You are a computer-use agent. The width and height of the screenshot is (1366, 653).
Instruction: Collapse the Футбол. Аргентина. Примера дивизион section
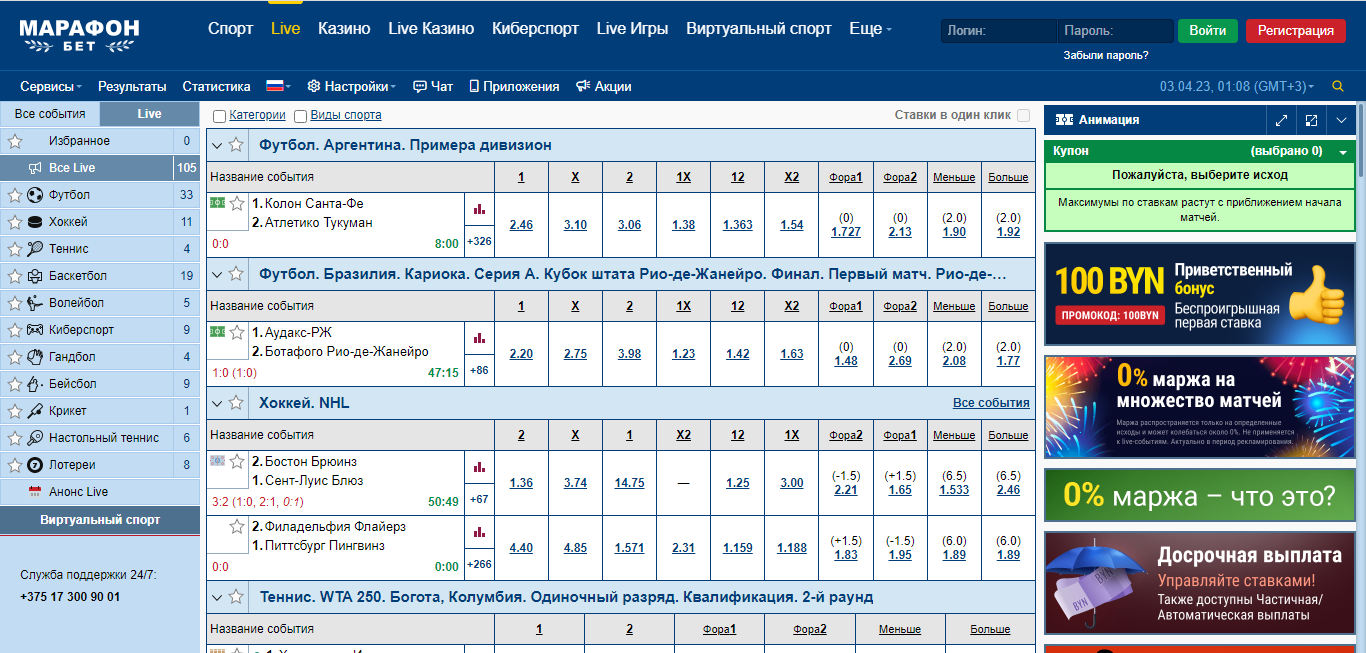pyautogui.click(x=217, y=145)
